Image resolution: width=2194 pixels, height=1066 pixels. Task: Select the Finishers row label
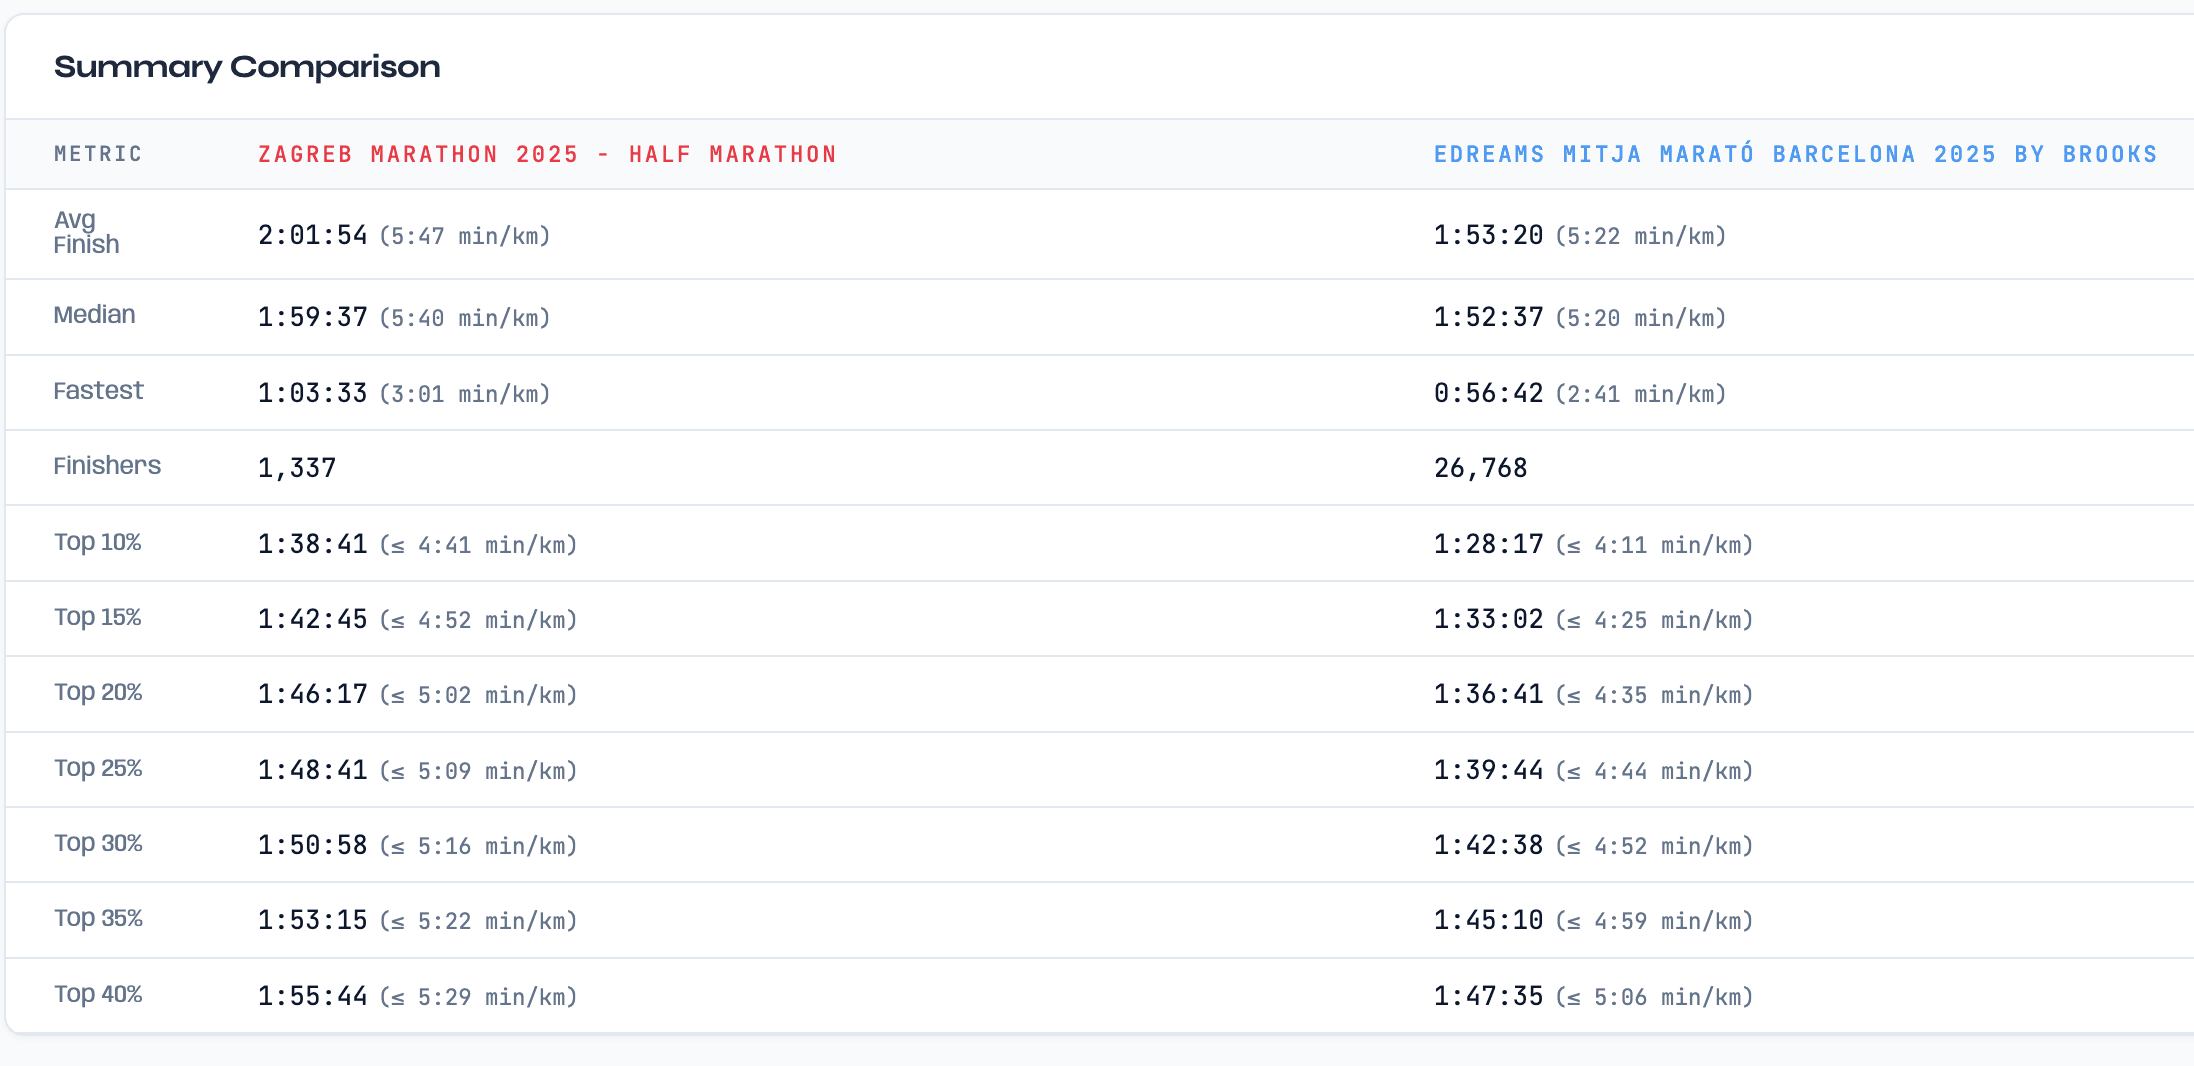[107, 466]
